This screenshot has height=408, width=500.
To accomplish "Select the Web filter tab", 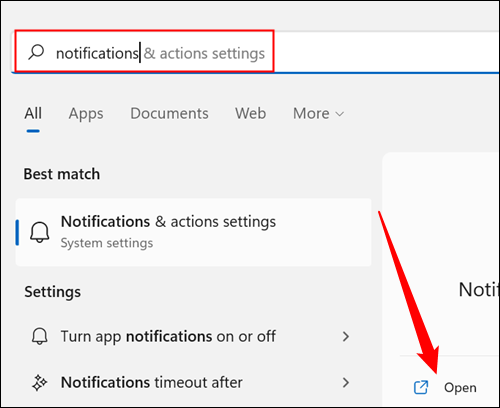I will click(x=251, y=113).
